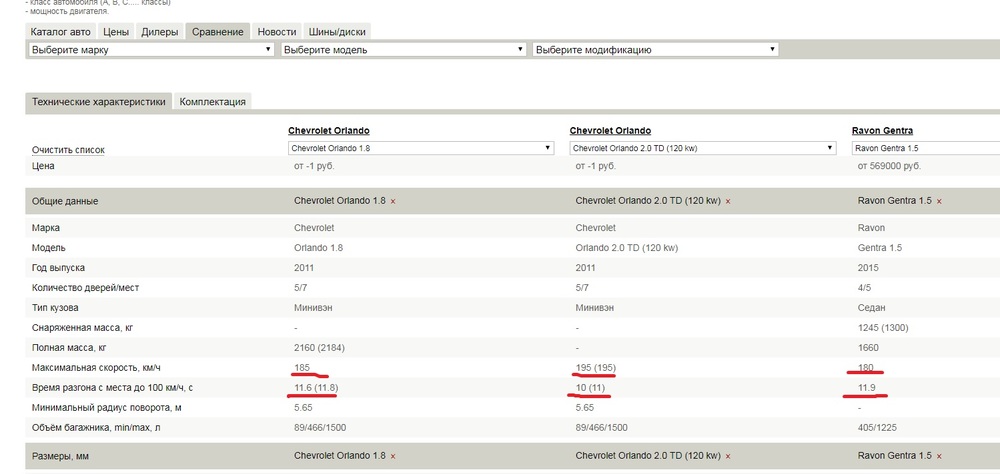Open the first Chevrolet Orlando heading link

coord(329,131)
